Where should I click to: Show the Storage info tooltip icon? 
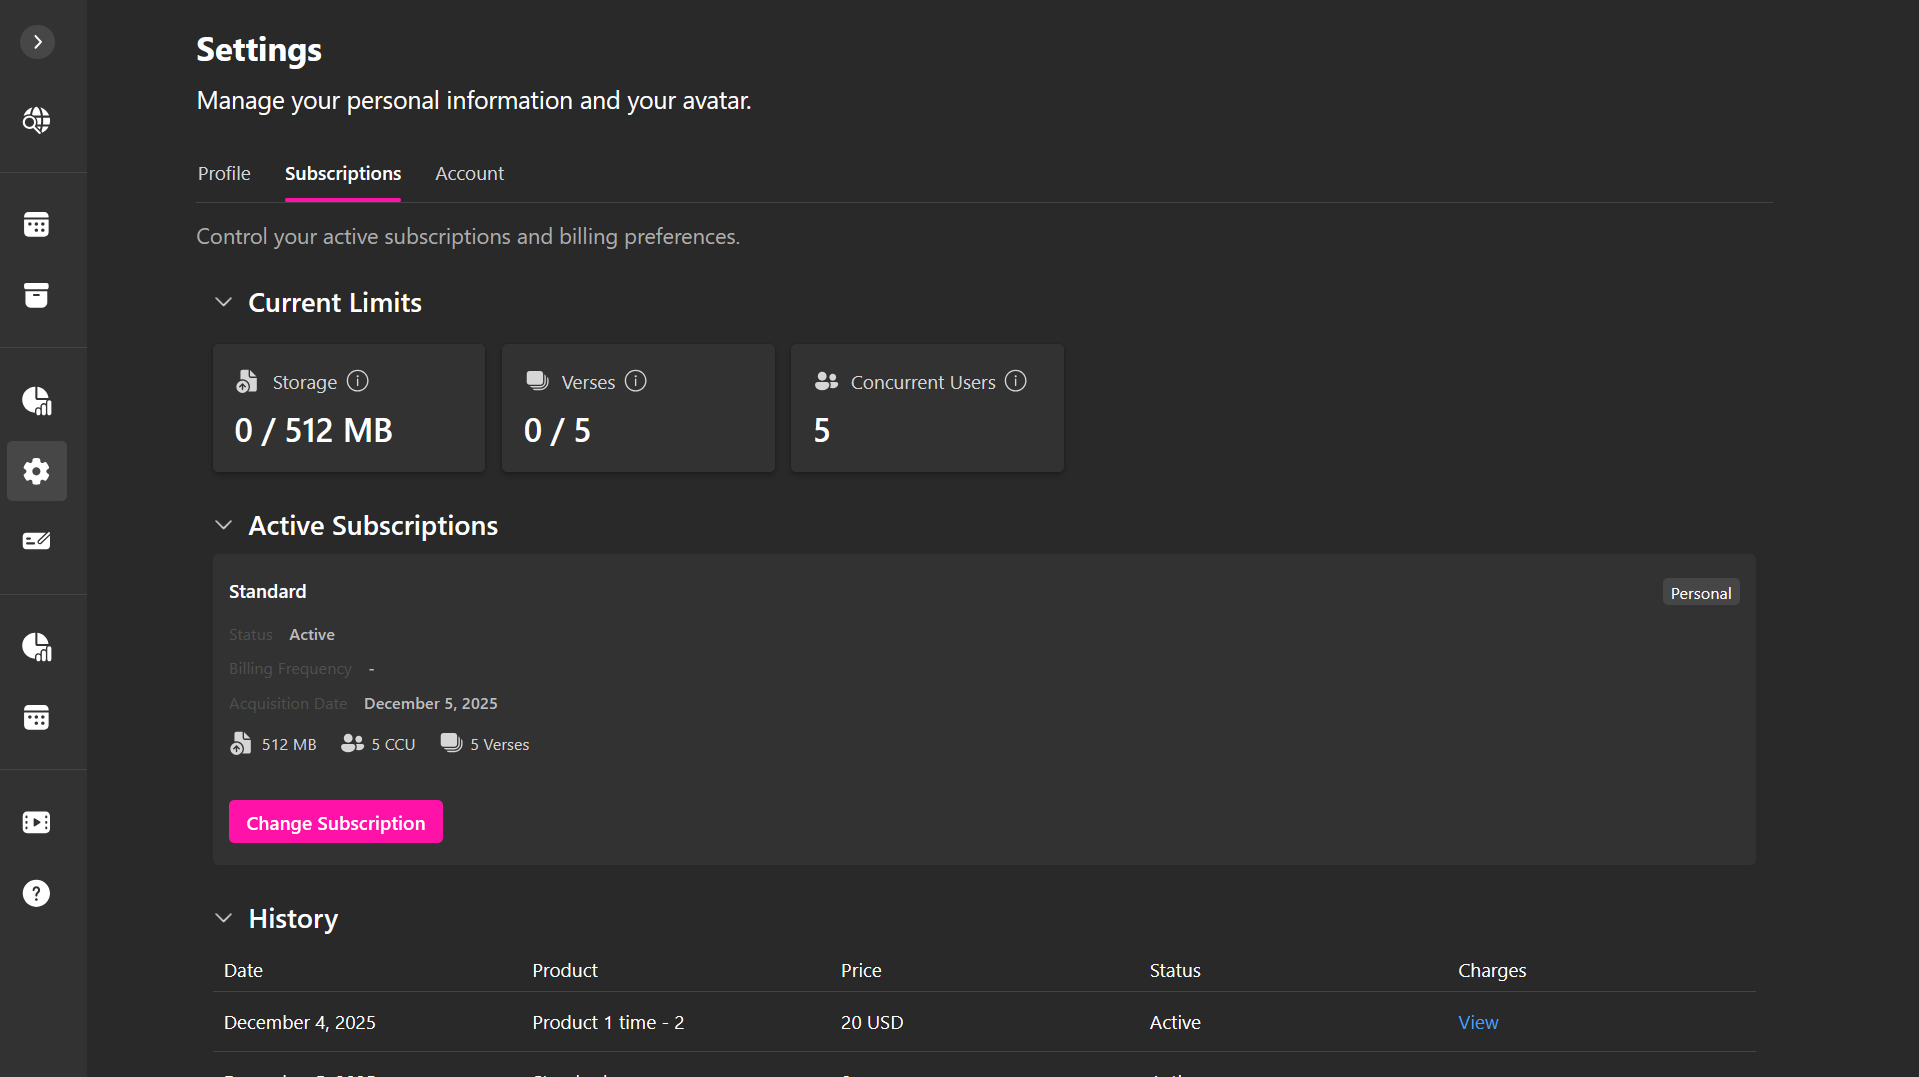(357, 381)
